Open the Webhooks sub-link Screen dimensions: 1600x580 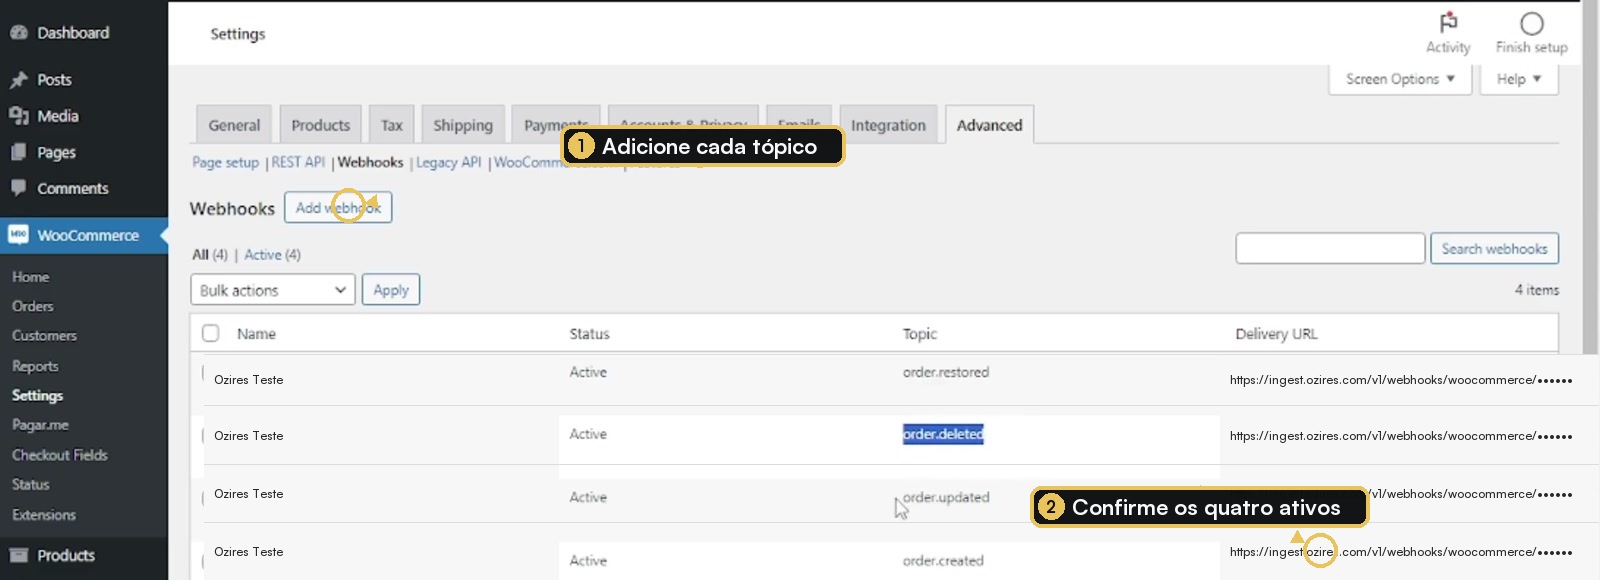(x=370, y=162)
